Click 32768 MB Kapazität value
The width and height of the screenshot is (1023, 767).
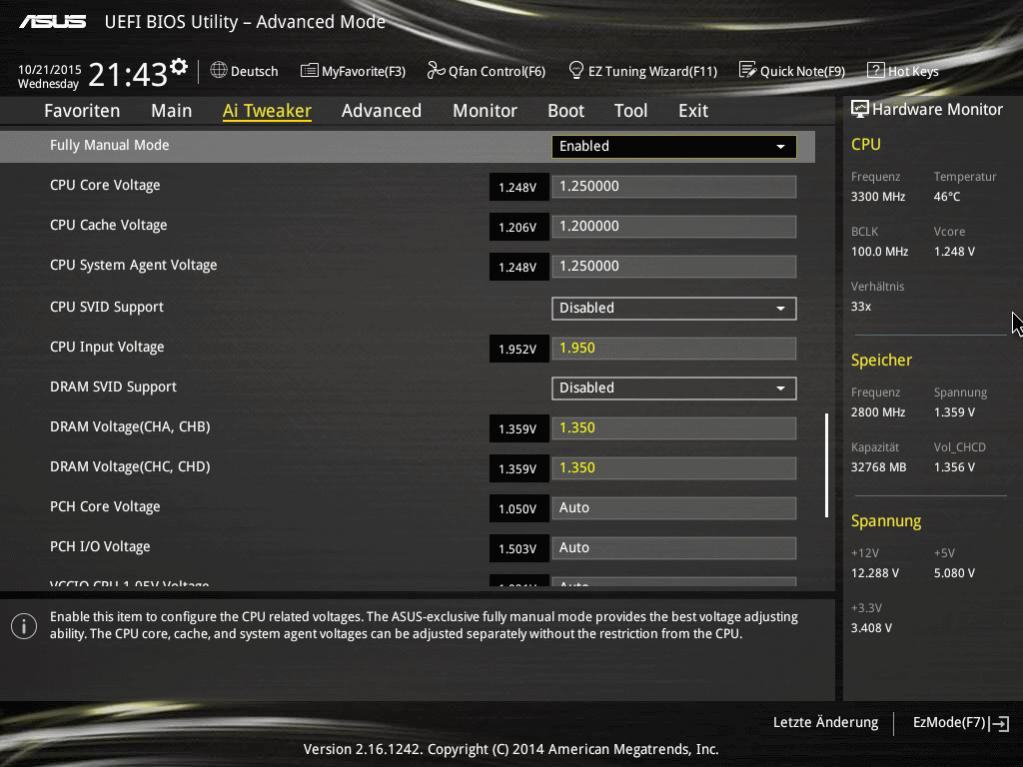point(879,467)
